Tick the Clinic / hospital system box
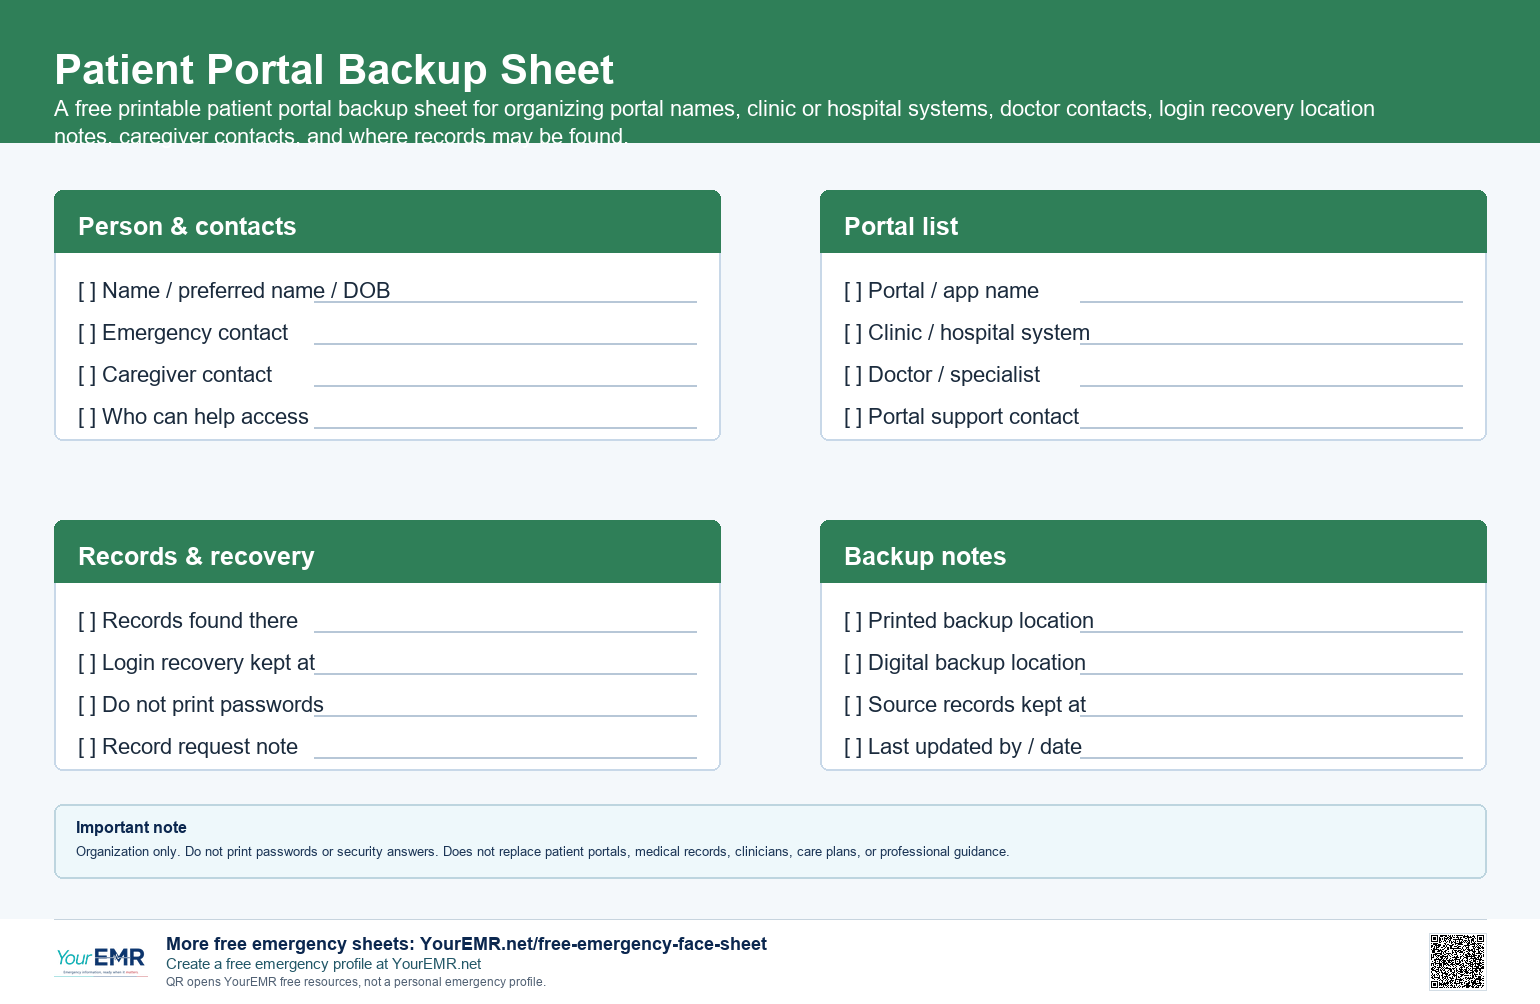1540x1004 pixels. click(853, 333)
